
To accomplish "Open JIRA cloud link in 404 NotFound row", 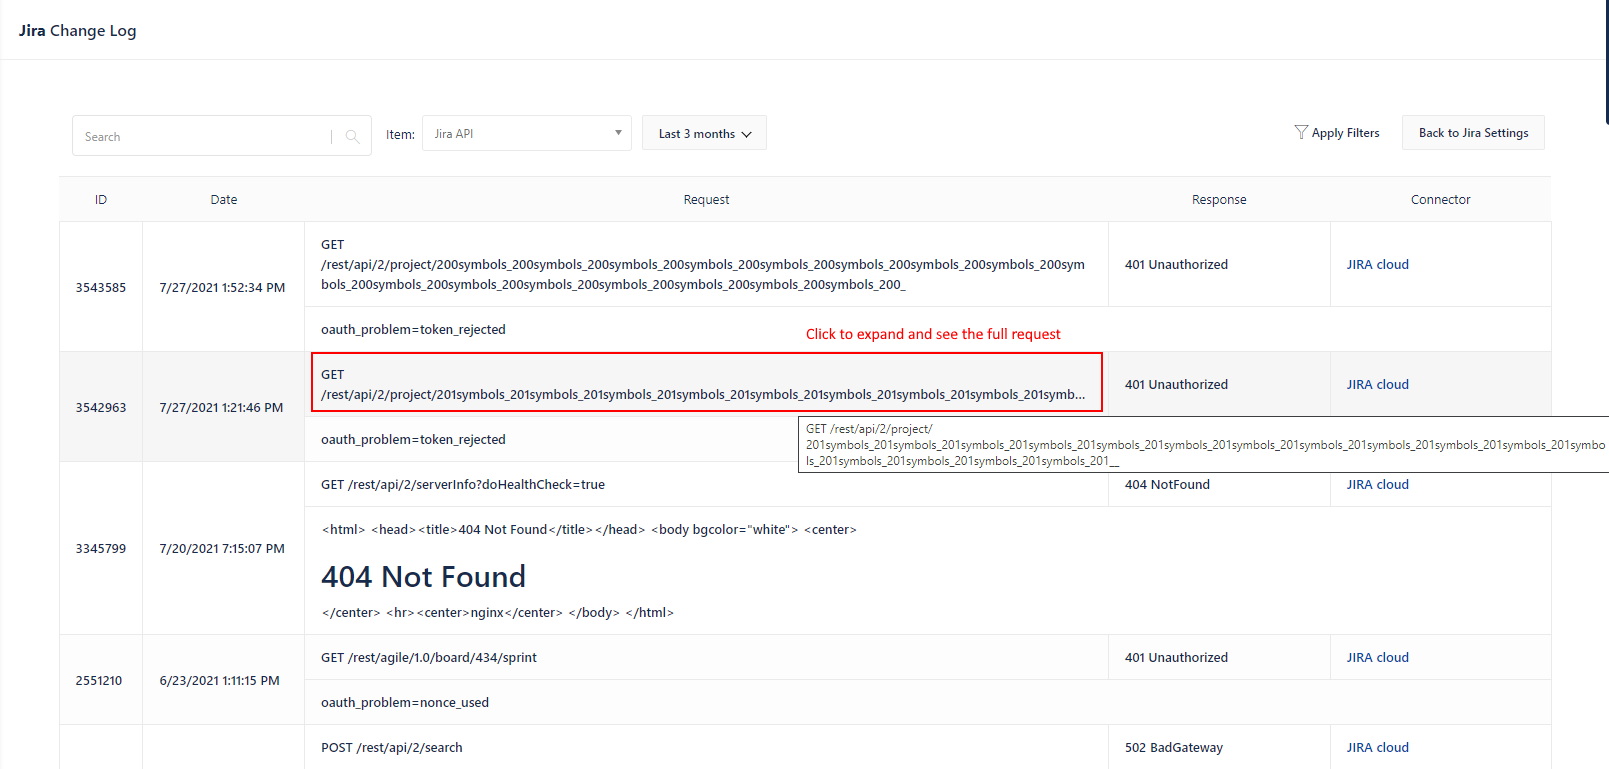I will click(x=1377, y=484).
